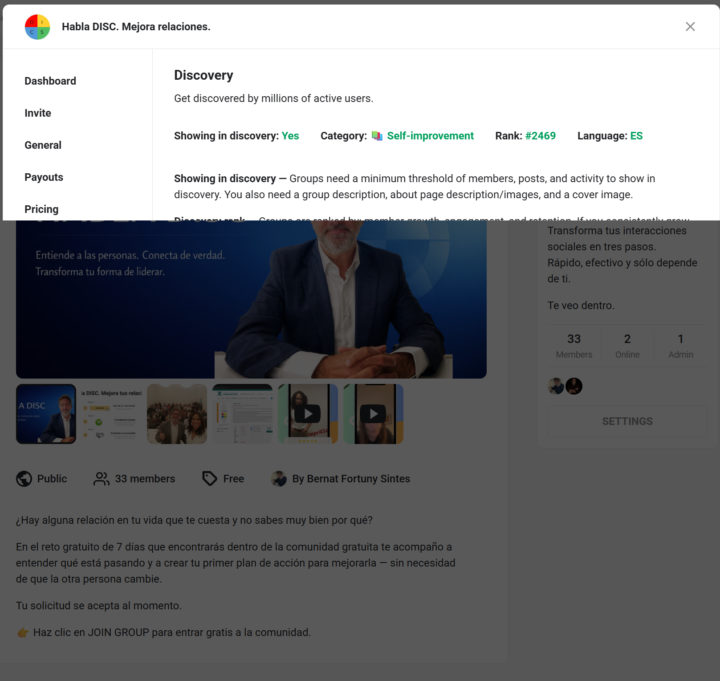Click the Free price tag icon
This screenshot has height=681, width=720.
coord(210,478)
